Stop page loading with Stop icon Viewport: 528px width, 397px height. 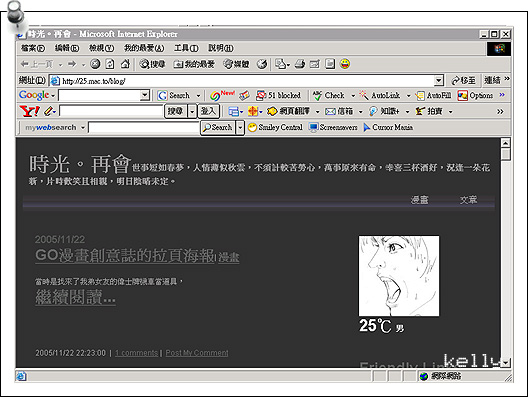point(95,64)
